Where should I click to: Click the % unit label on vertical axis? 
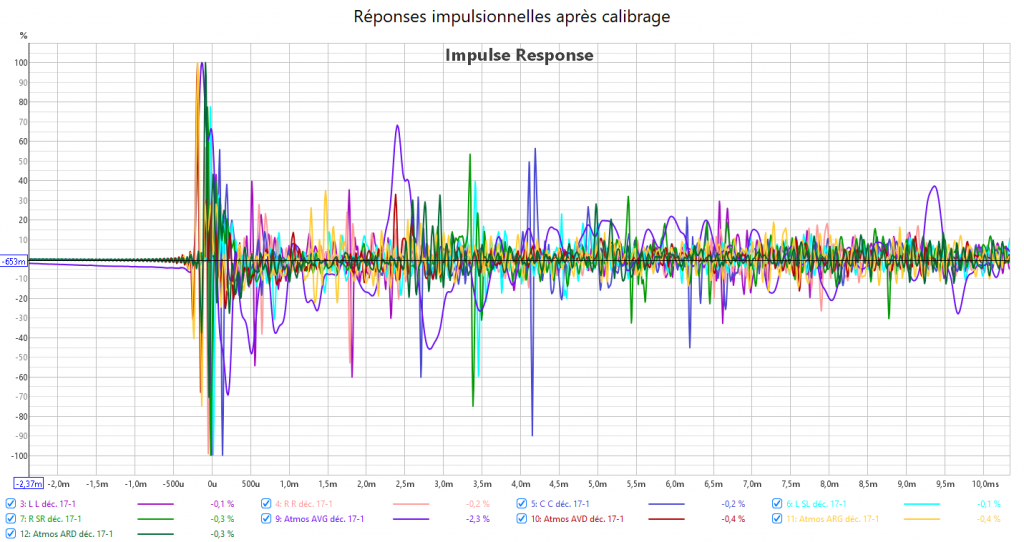pyautogui.click(x=24, y=36)
